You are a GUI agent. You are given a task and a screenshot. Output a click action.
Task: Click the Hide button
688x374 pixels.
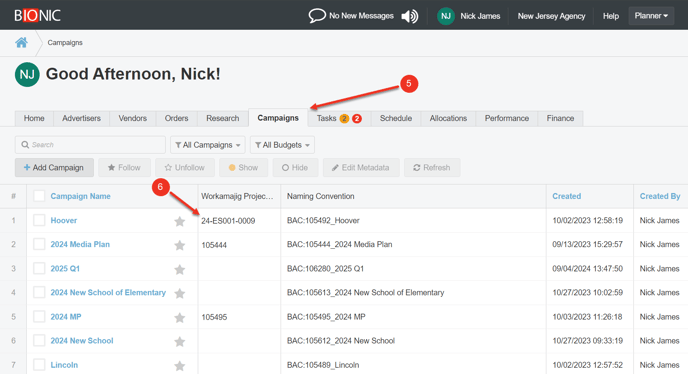click(295, 168)
